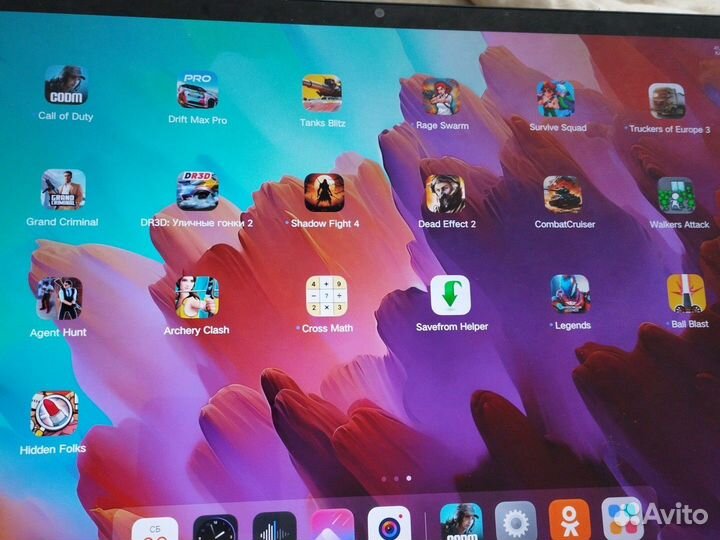Open the Grand Criminal game
Image resolution: width=720 pixels, height=540 pixels.
click(x=63, y=189)
